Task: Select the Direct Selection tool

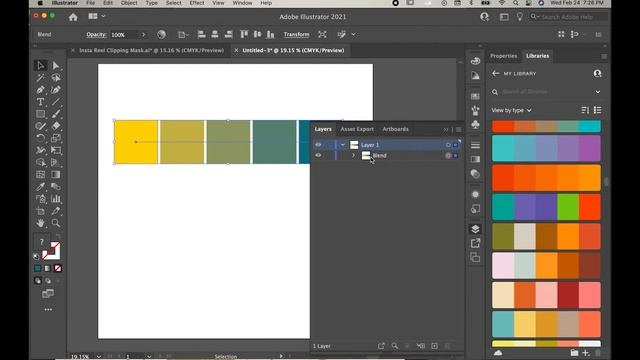Action: click(56, 65)
